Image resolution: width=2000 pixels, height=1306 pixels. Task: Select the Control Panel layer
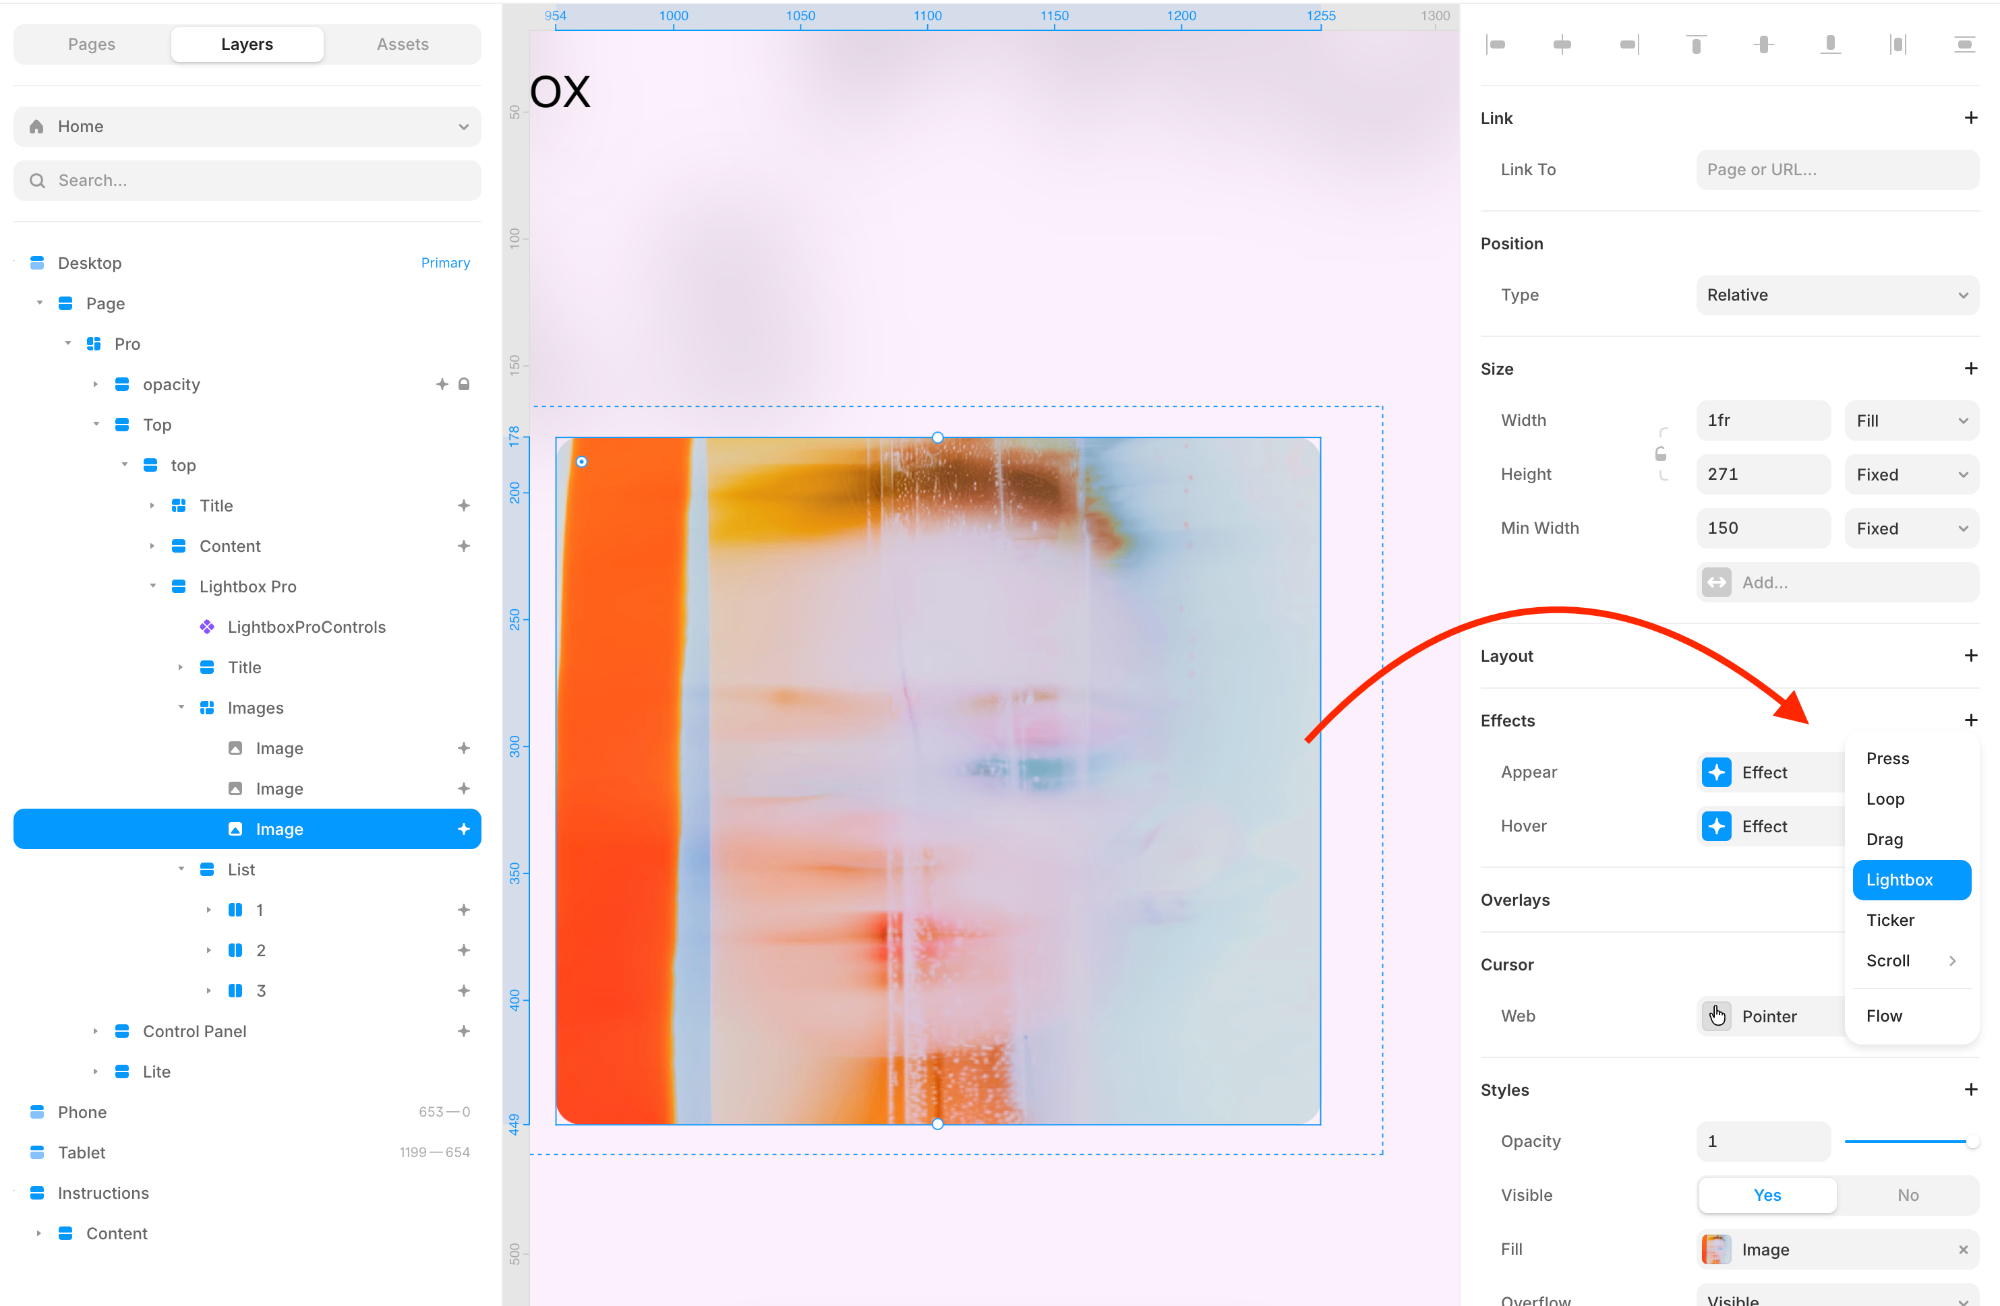coord(194,1031)
